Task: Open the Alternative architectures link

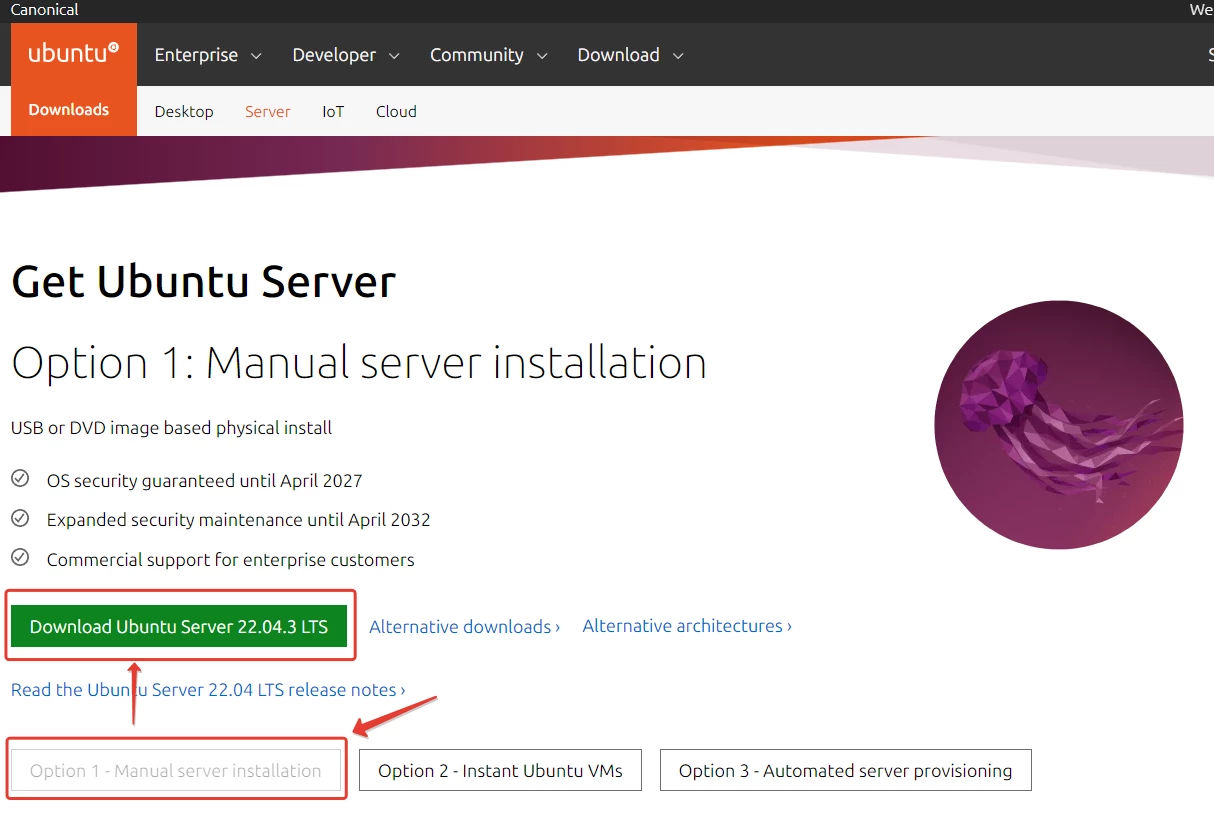Action: tap(687, 626)
